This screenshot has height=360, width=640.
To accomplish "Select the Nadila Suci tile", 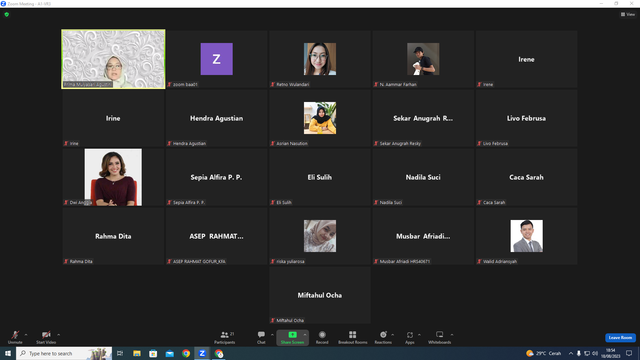I will [423, 177].
